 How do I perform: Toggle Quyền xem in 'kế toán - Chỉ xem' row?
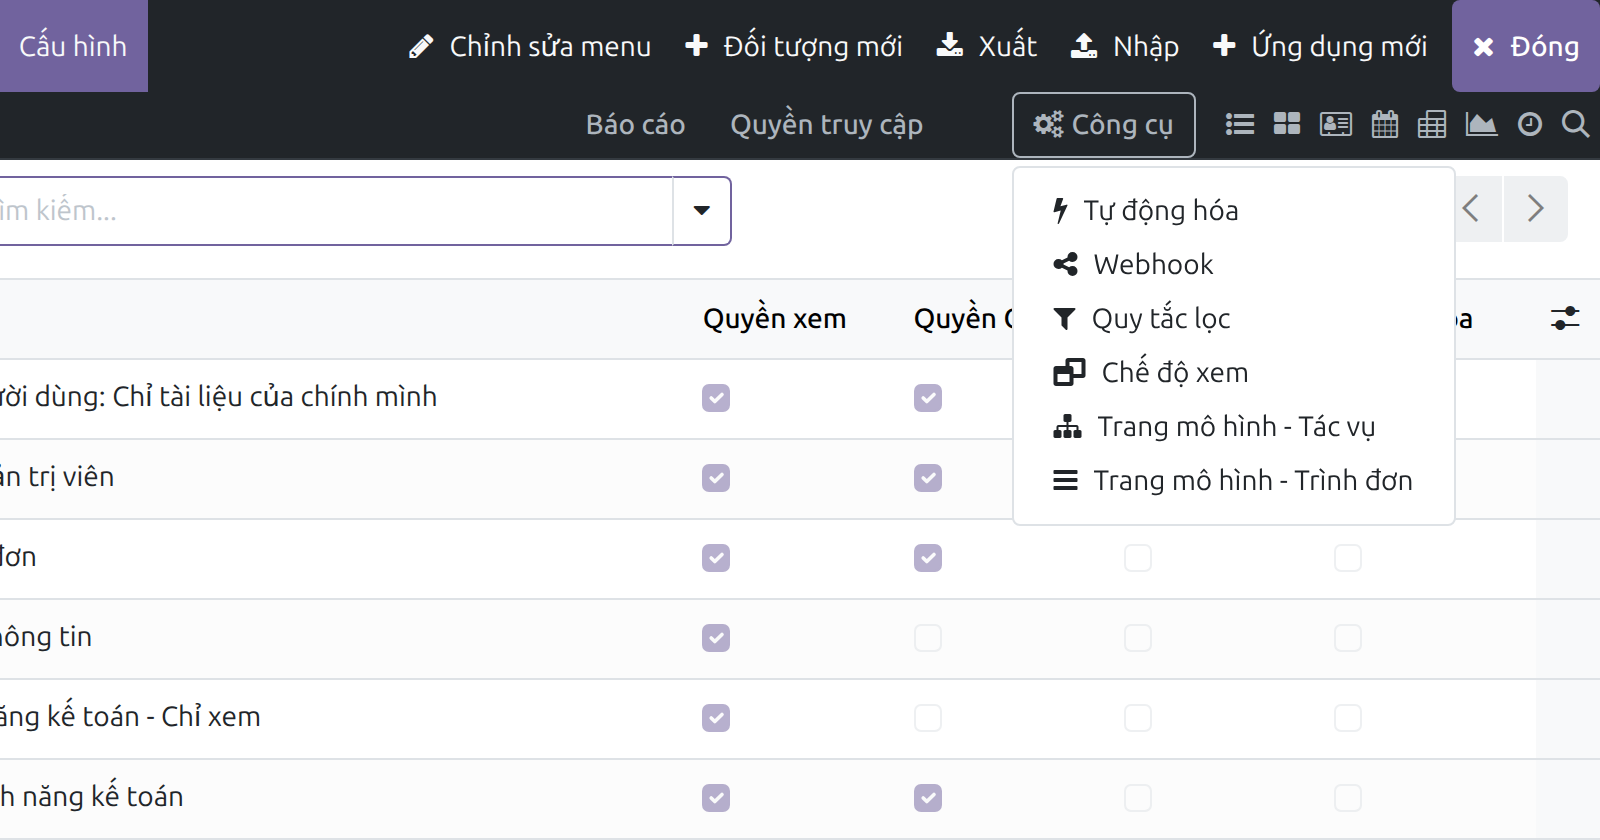click(716, 718)
